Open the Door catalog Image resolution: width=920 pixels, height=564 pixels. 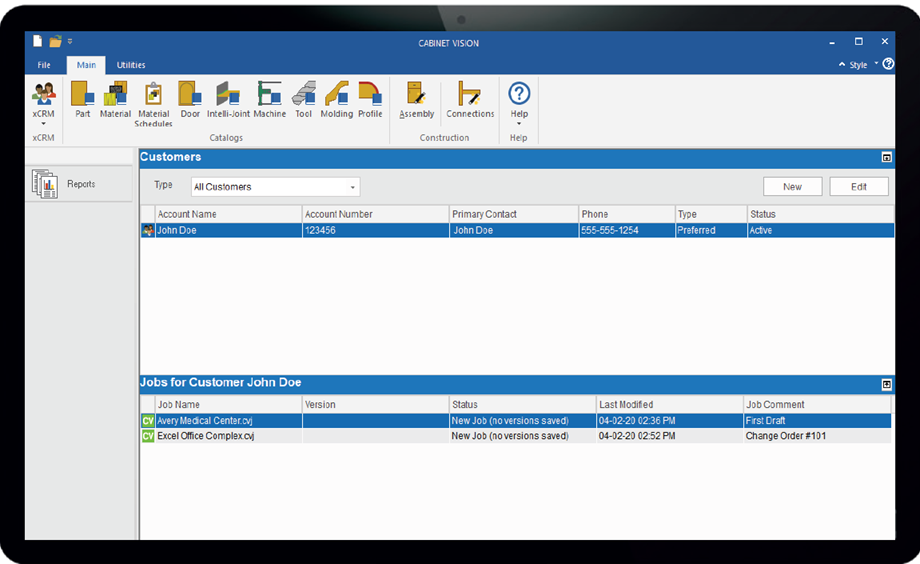point(190,100)
